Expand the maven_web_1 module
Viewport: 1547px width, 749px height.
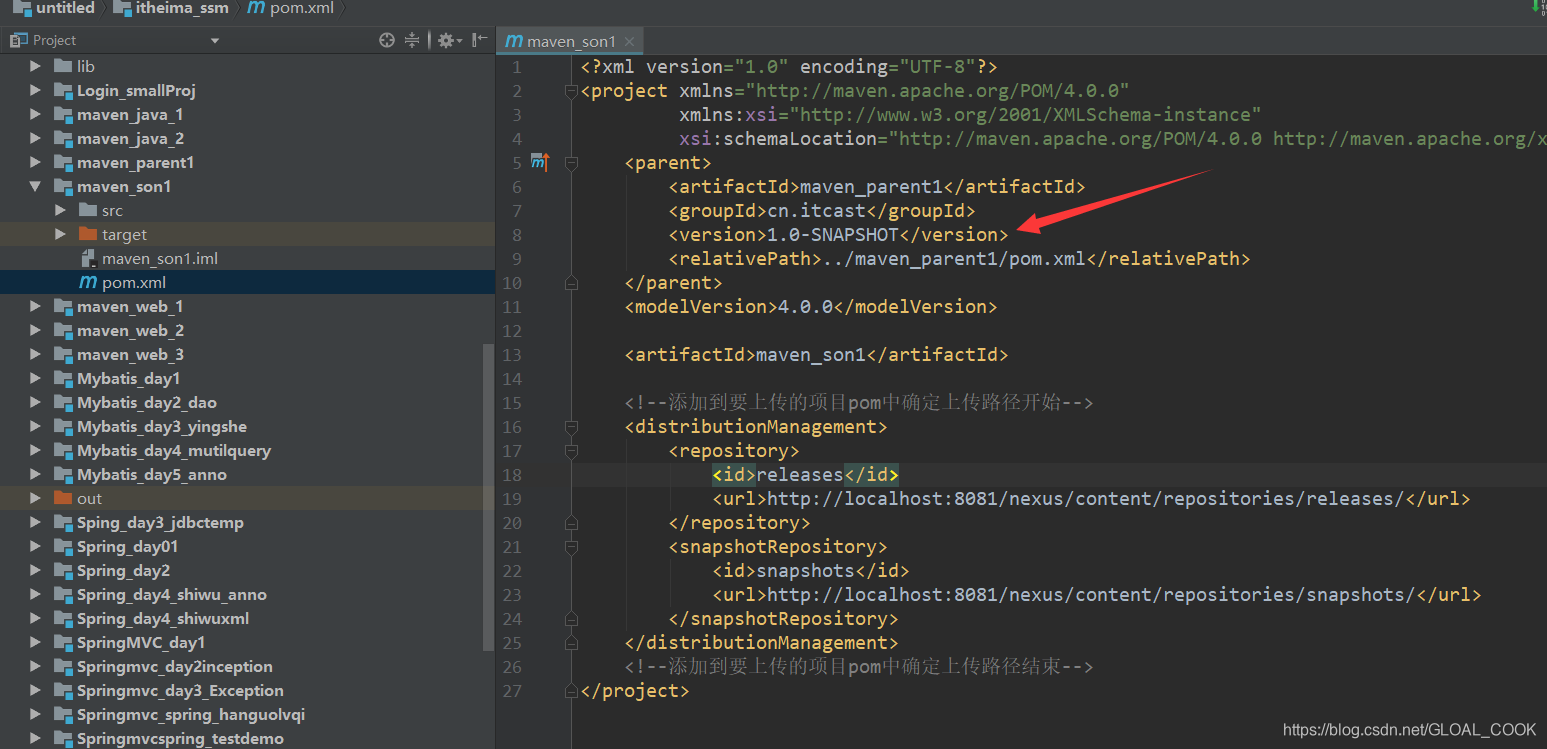pyautogui.click(x=36, y=306)
